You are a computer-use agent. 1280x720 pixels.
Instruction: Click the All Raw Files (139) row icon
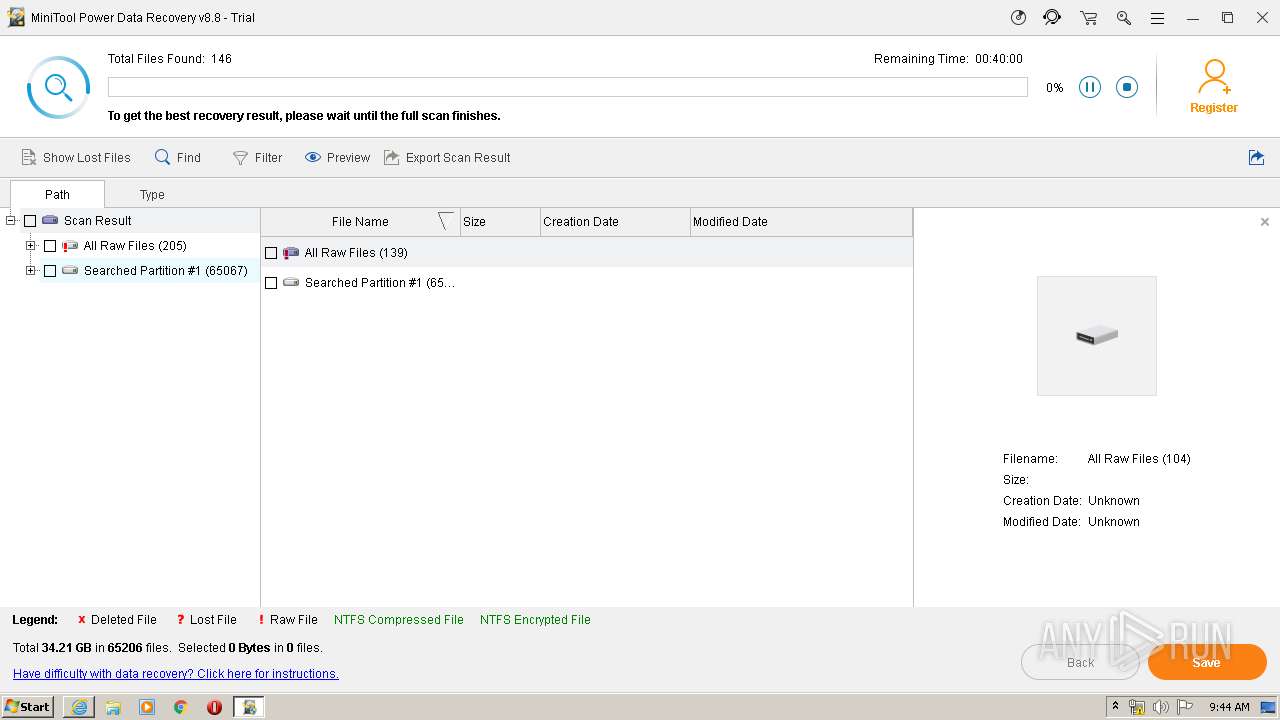[x=291, y=253]
